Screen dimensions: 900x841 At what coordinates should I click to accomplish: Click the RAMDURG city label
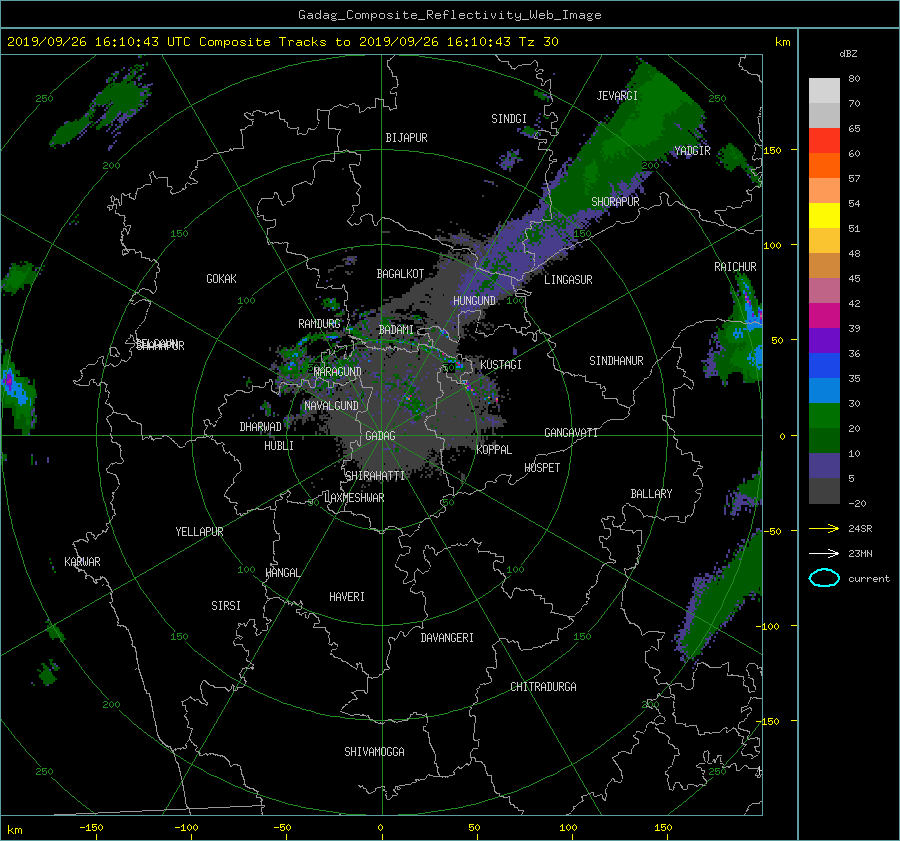(x=319, y=324)
